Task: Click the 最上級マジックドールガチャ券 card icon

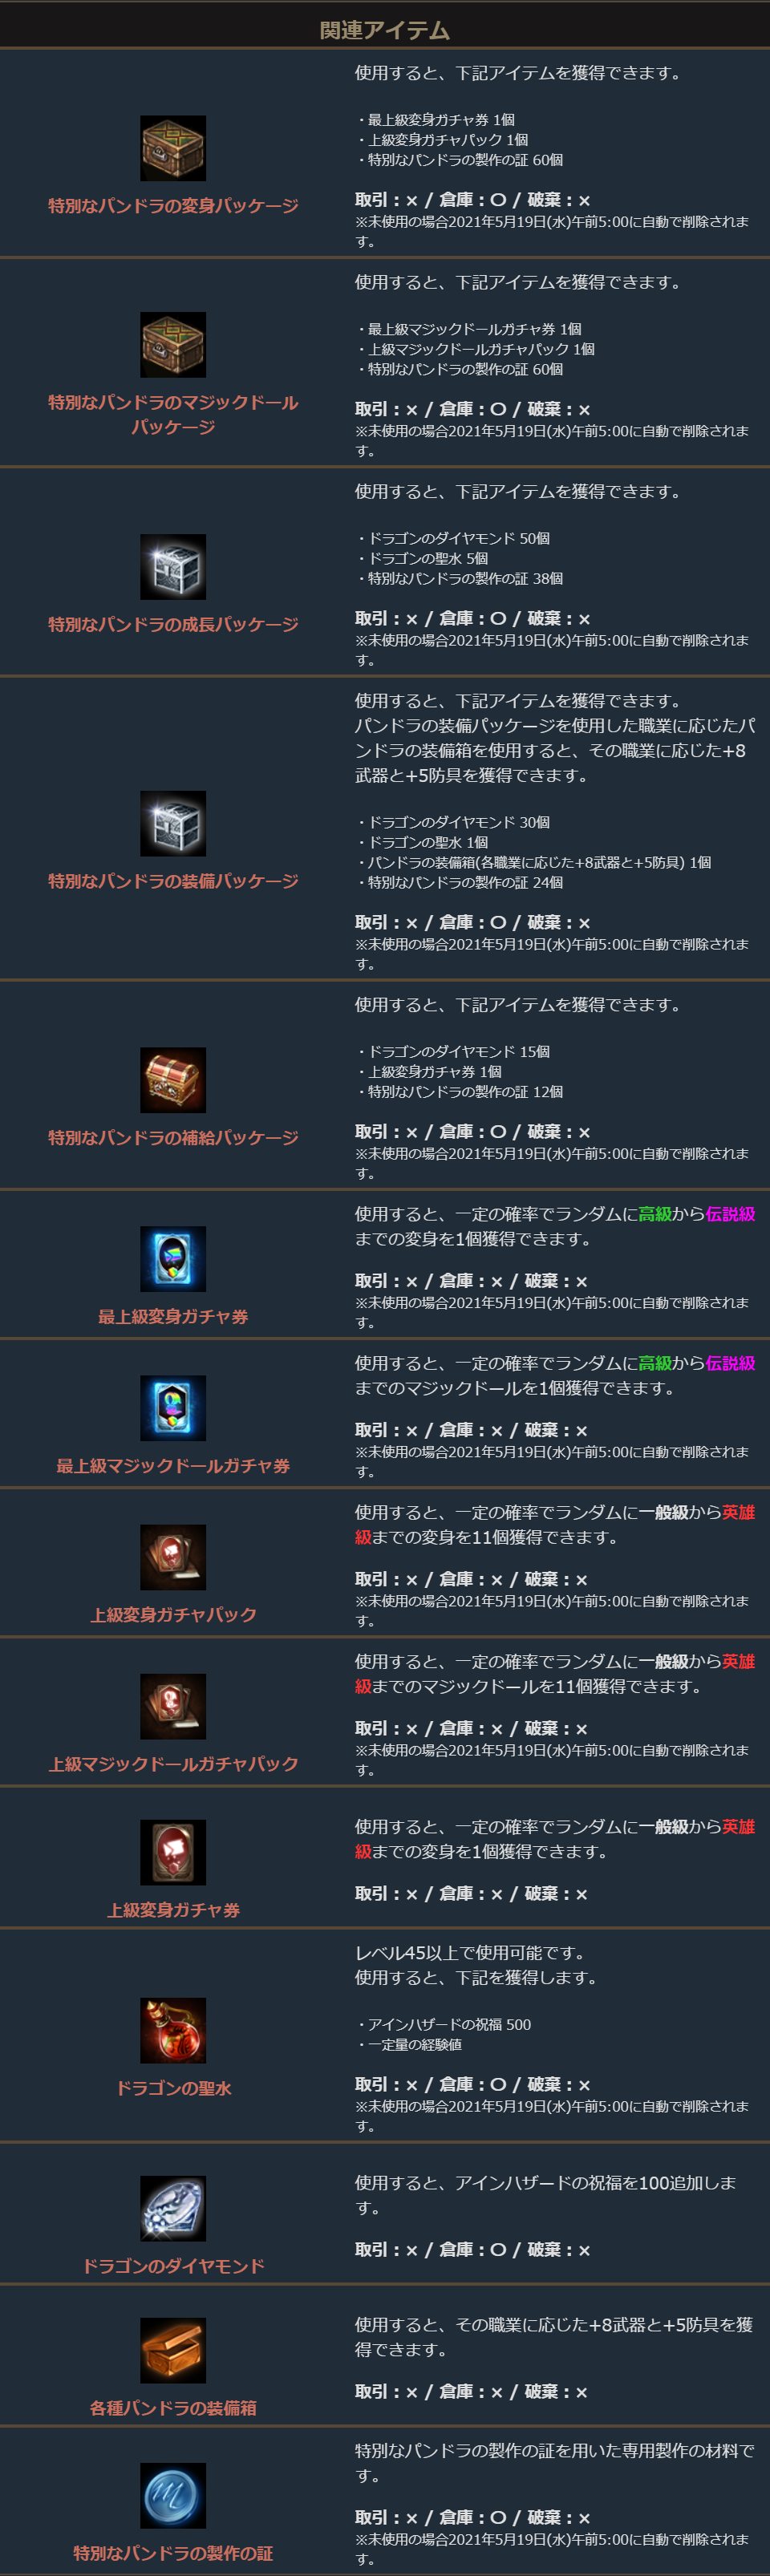Action: (x=173, y=1408)
